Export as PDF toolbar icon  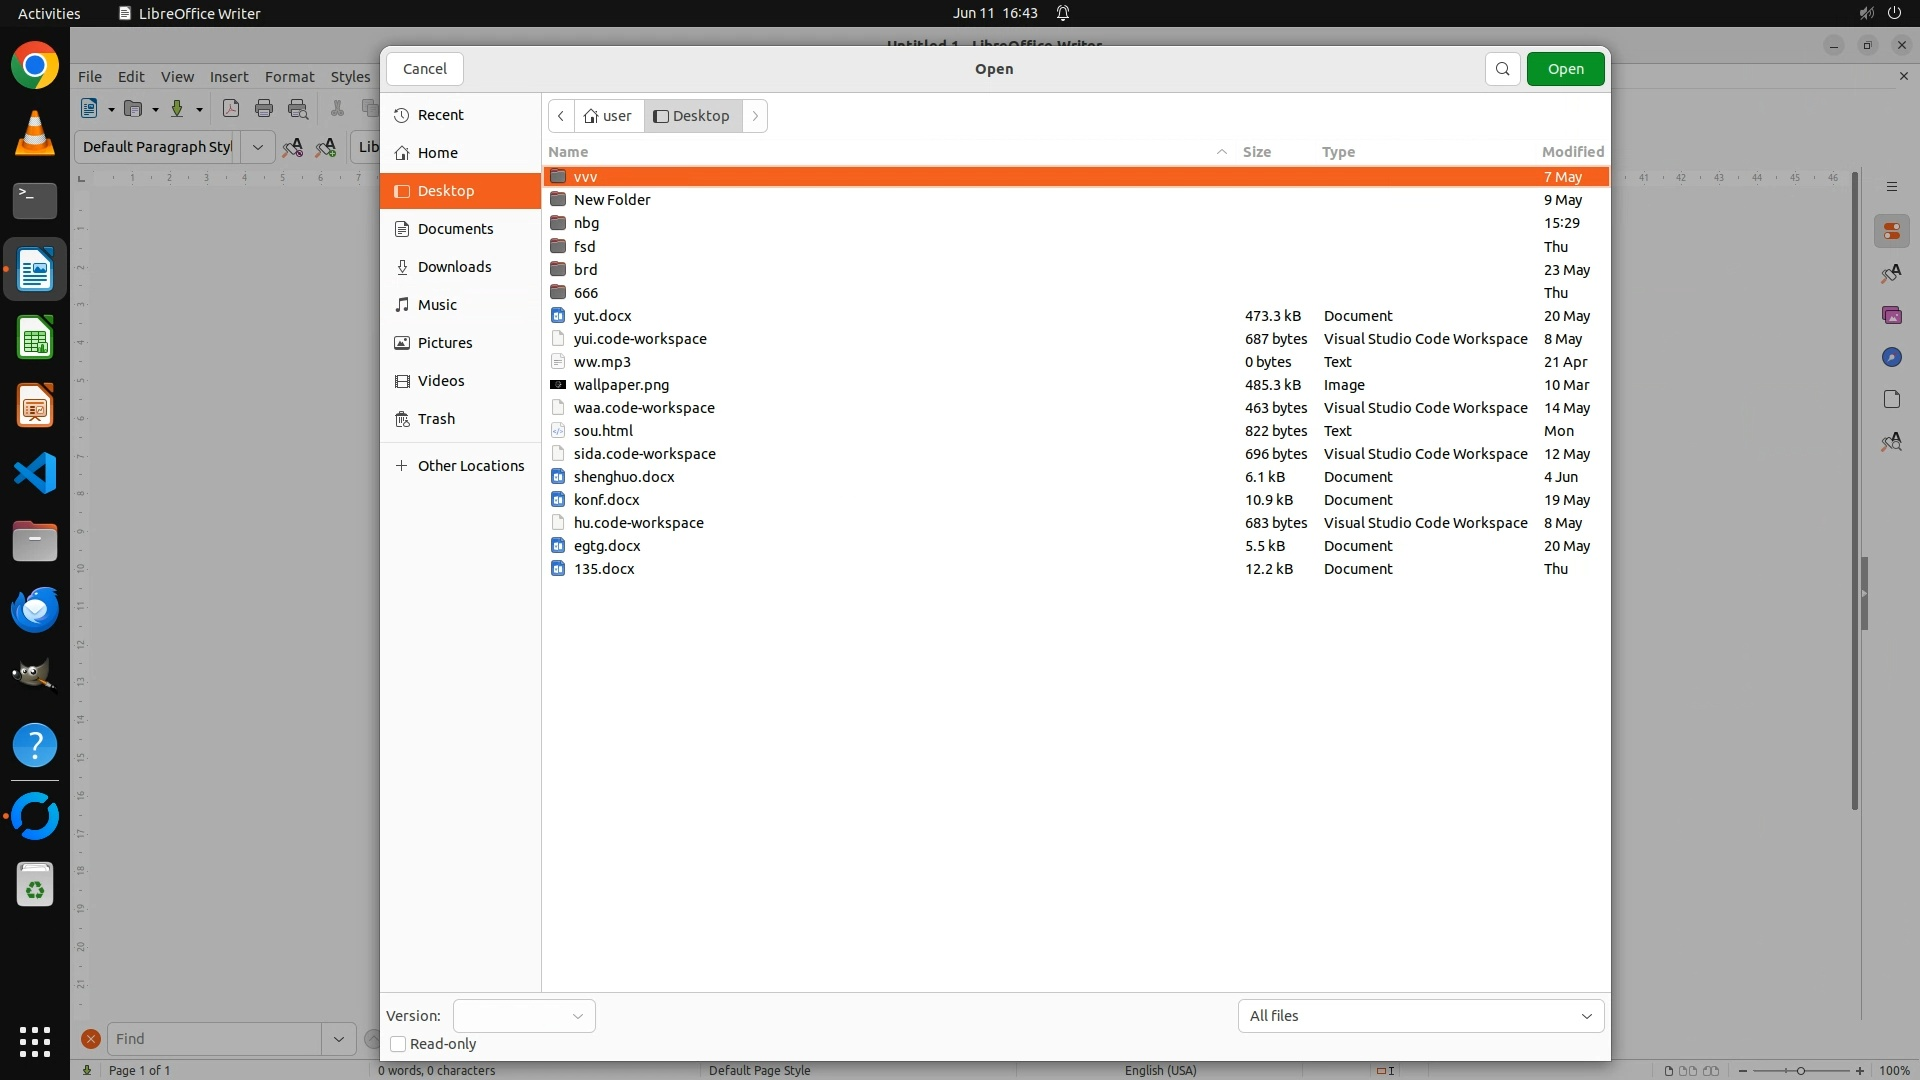point(231,109)
